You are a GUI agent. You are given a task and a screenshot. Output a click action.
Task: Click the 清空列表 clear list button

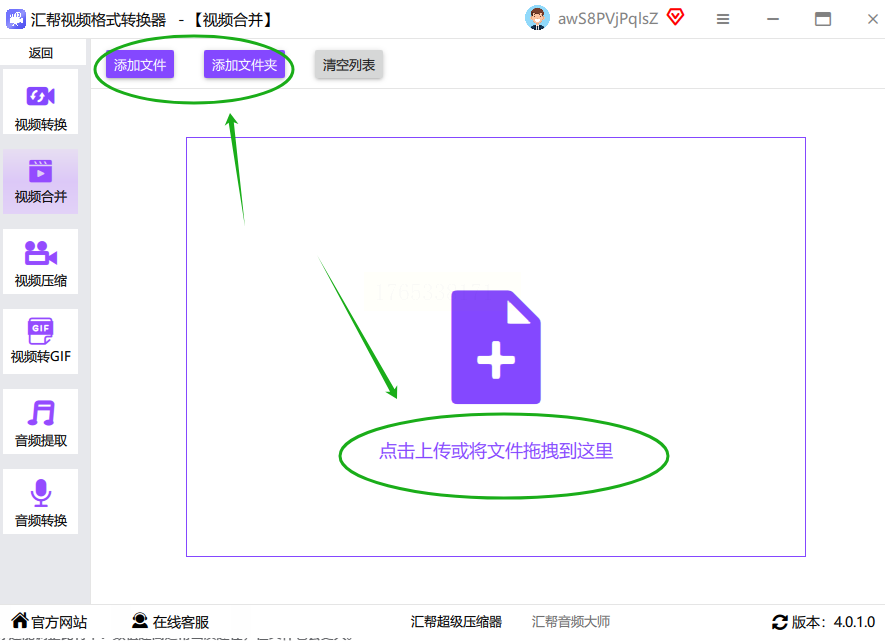pos(349,65)
